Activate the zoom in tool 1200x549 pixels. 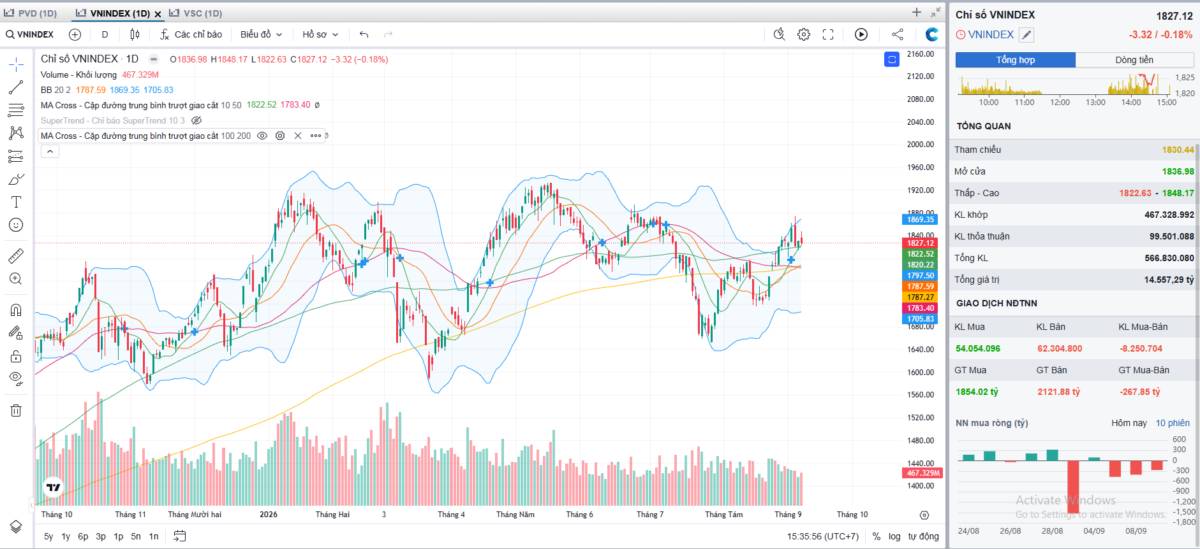pyautogui.click(x=16, y=279)
